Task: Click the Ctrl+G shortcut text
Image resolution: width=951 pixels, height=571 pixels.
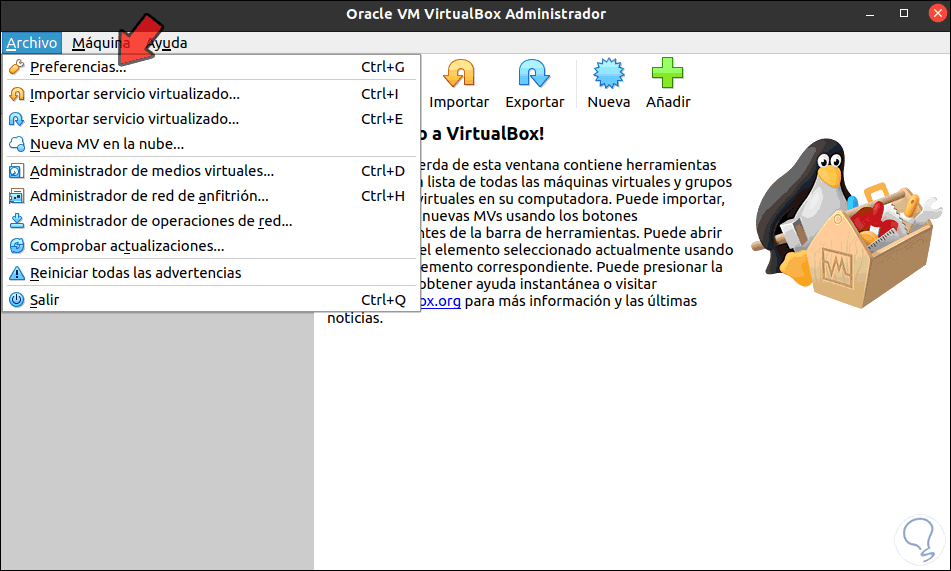Action: pos(383,67)
